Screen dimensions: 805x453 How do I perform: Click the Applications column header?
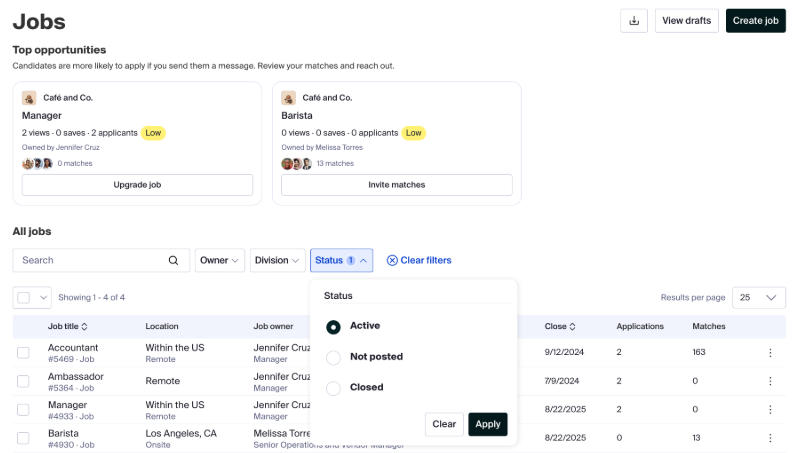pos(640,326)
